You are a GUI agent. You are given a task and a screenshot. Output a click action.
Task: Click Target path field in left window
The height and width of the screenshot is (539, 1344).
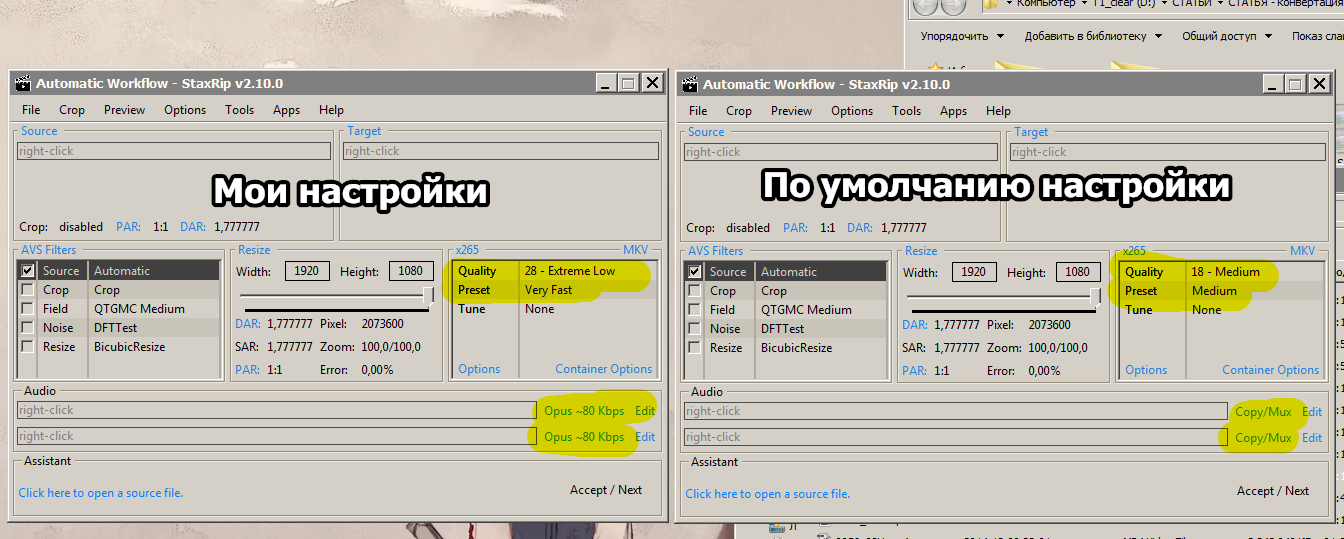click(x=500, y=151)
